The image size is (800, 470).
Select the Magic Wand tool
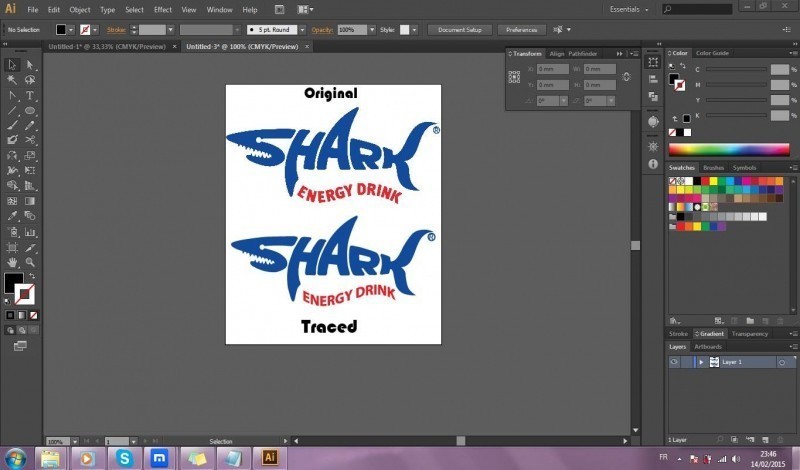12,80
